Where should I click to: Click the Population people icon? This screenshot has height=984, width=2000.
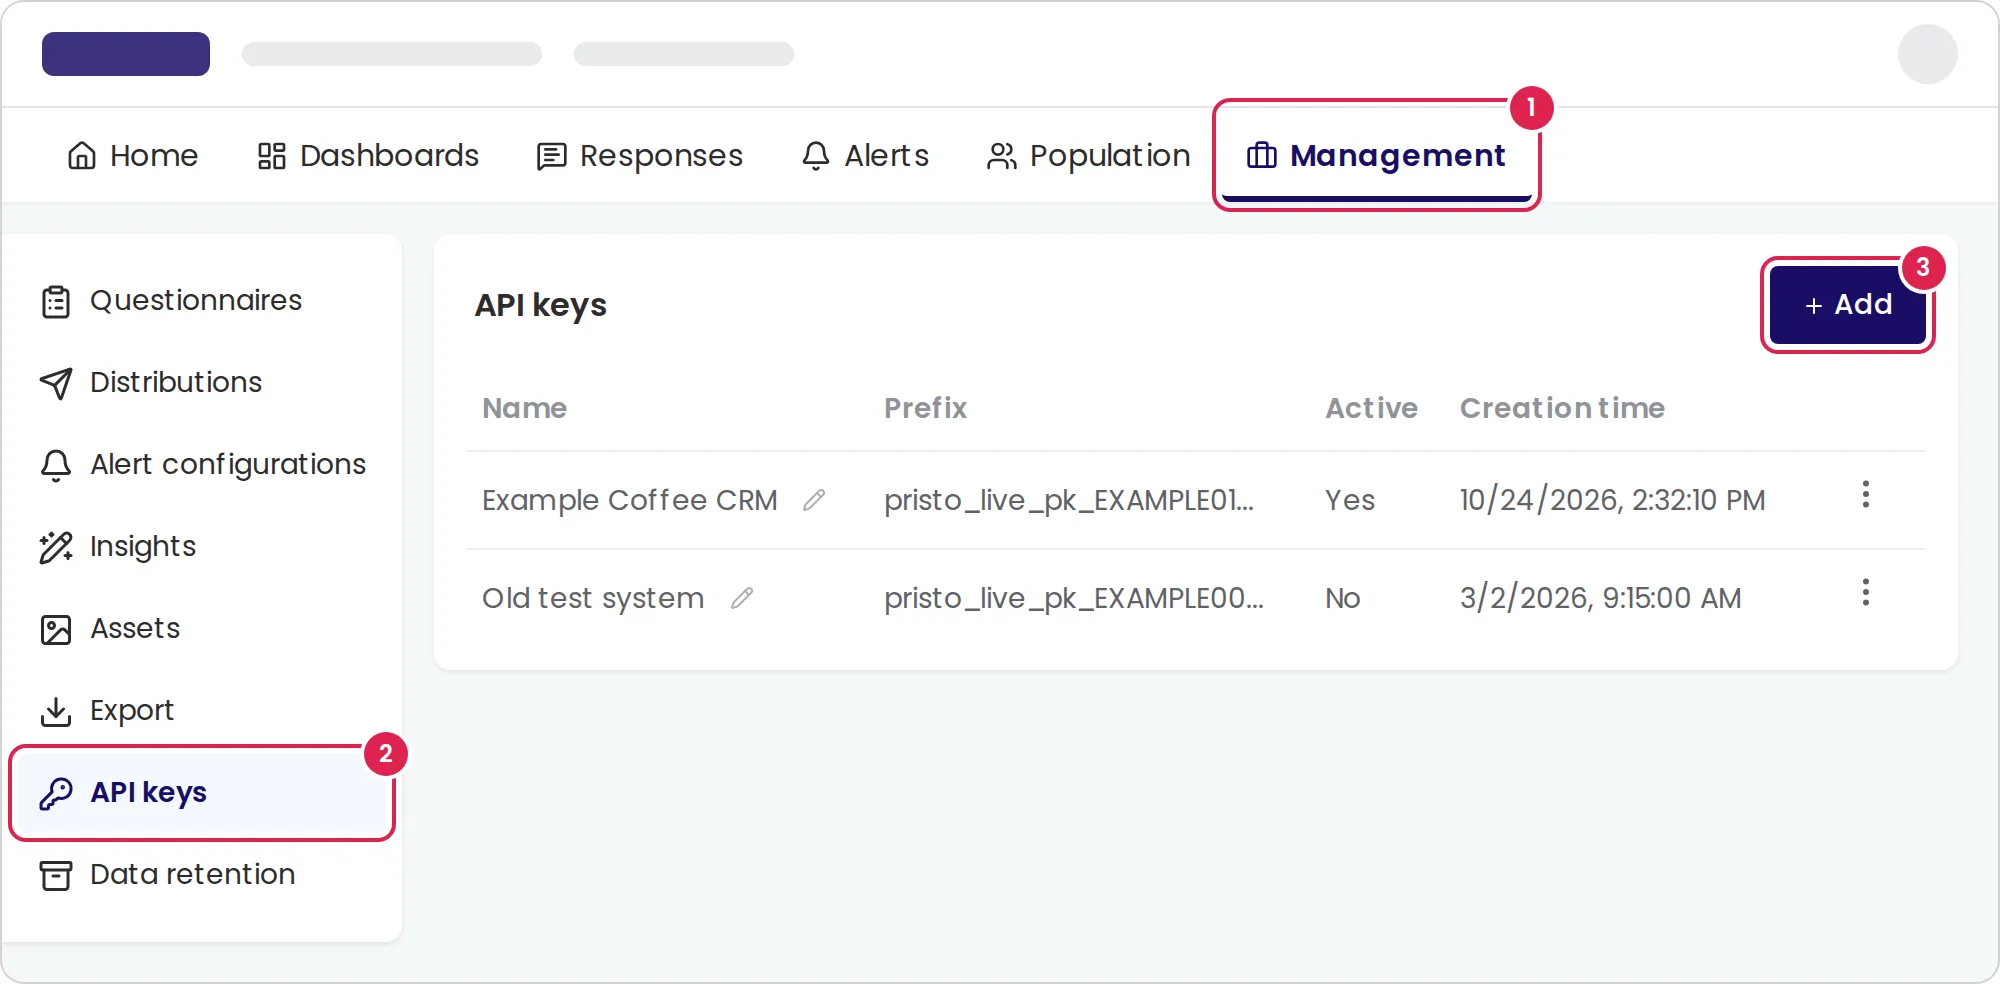pyautogui.click(x=1002, y=156)
